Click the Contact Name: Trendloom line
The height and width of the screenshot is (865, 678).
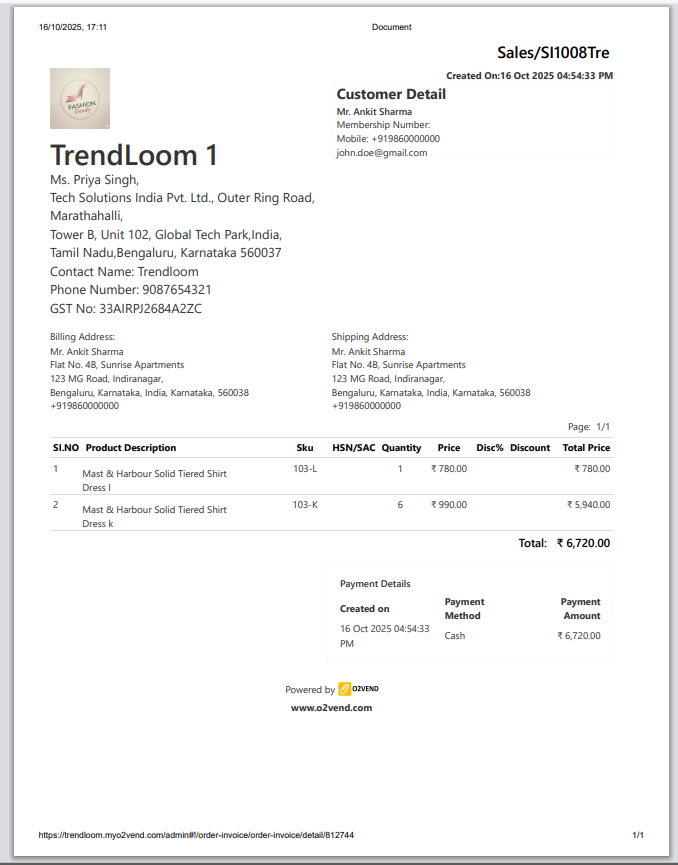click(x=124, y=271)
